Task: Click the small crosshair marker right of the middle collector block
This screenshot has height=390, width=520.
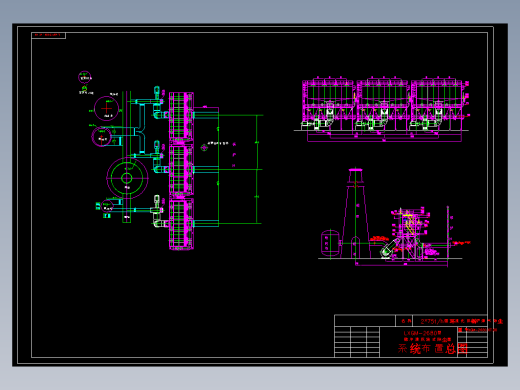Action: pos(204,147)
